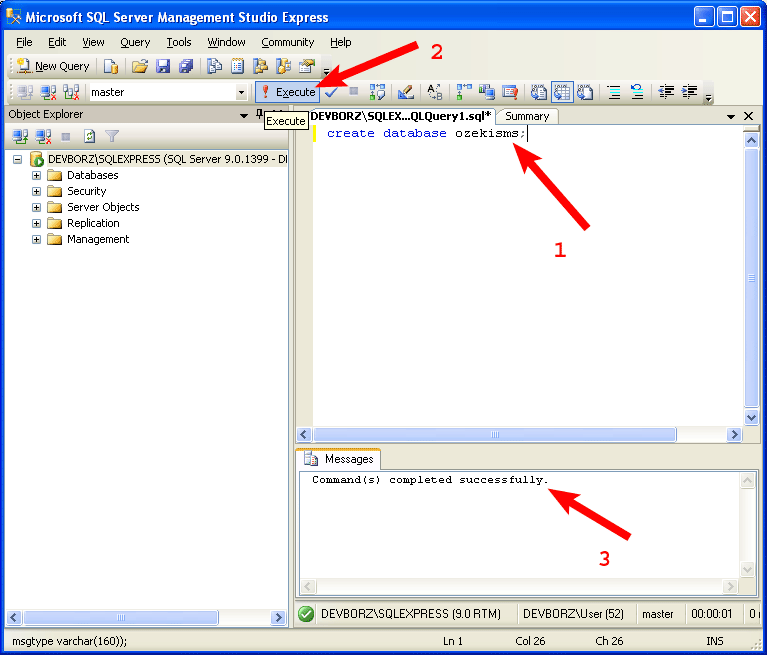Open Template Explorer toolbar icon
Image resolution: width=767 pixels, height=655 pixels.
click(284, 66)
